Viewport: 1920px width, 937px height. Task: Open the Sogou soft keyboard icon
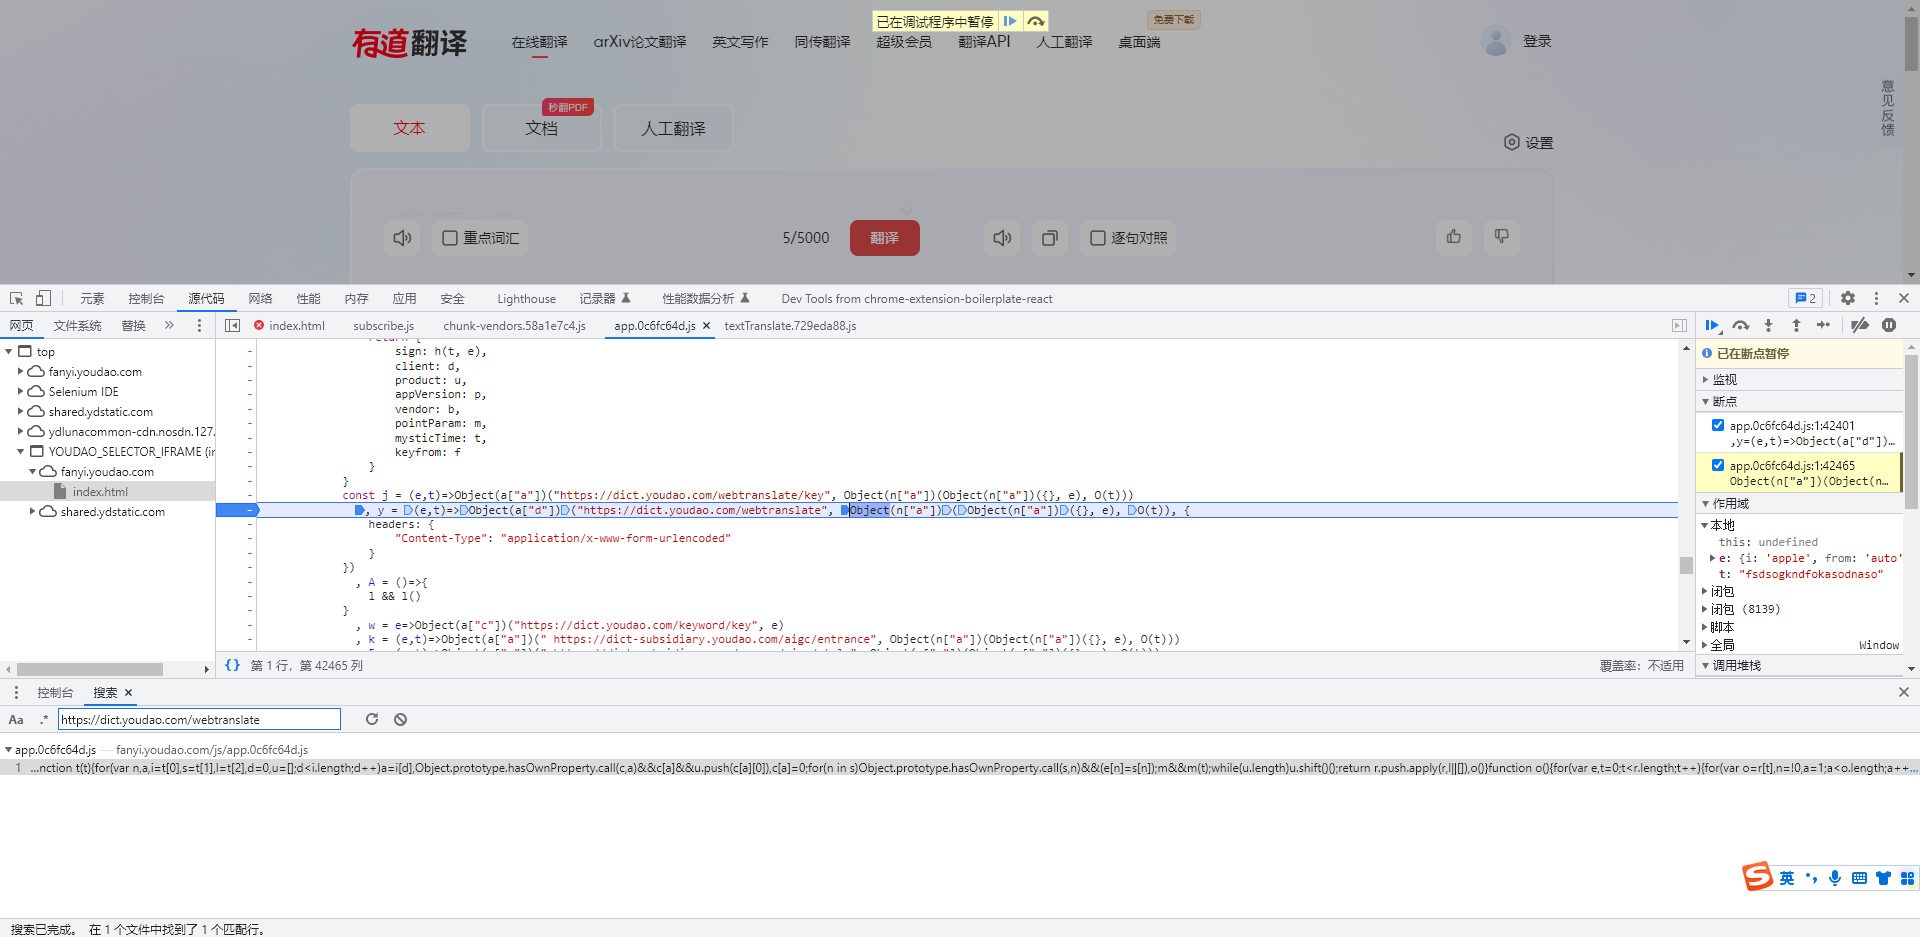1859,878
